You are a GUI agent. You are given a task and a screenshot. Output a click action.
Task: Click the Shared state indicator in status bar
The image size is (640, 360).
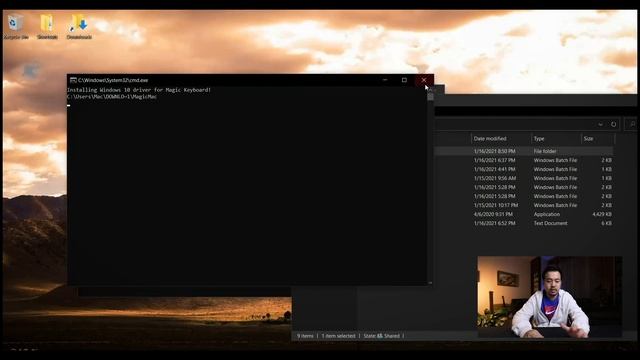click(382, 336)
